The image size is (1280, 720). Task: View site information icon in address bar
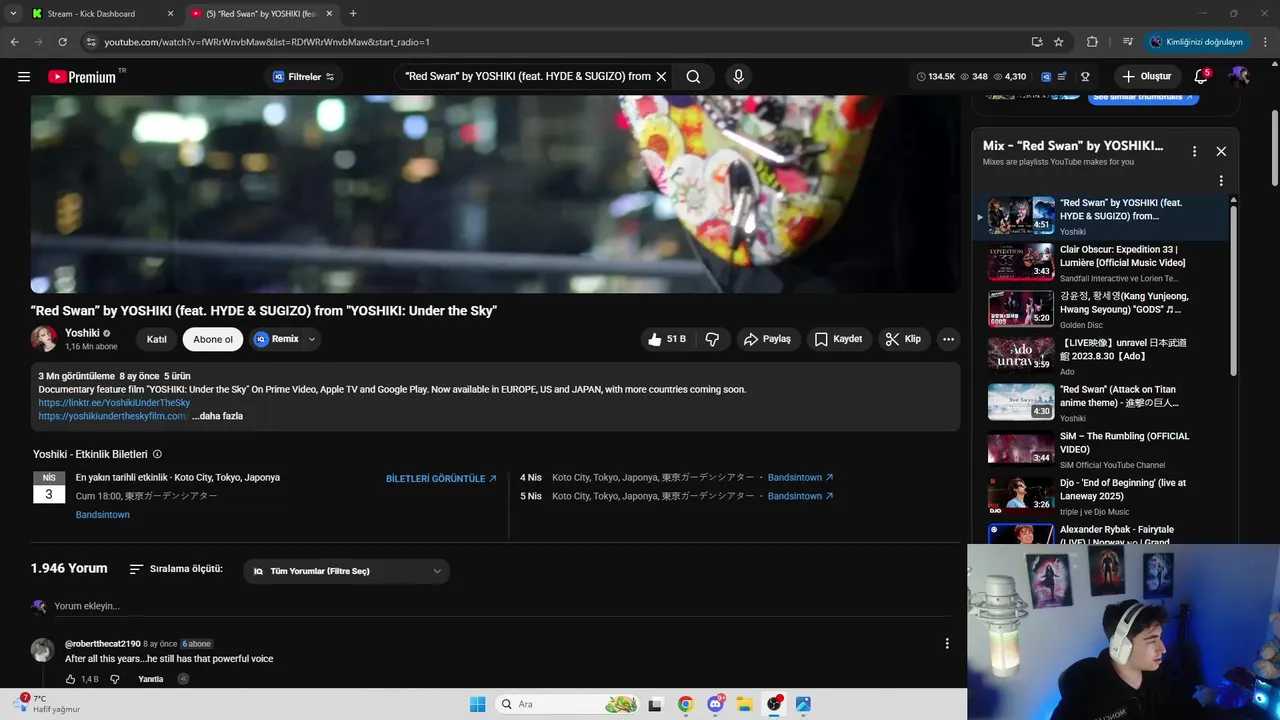click(91, 42)
